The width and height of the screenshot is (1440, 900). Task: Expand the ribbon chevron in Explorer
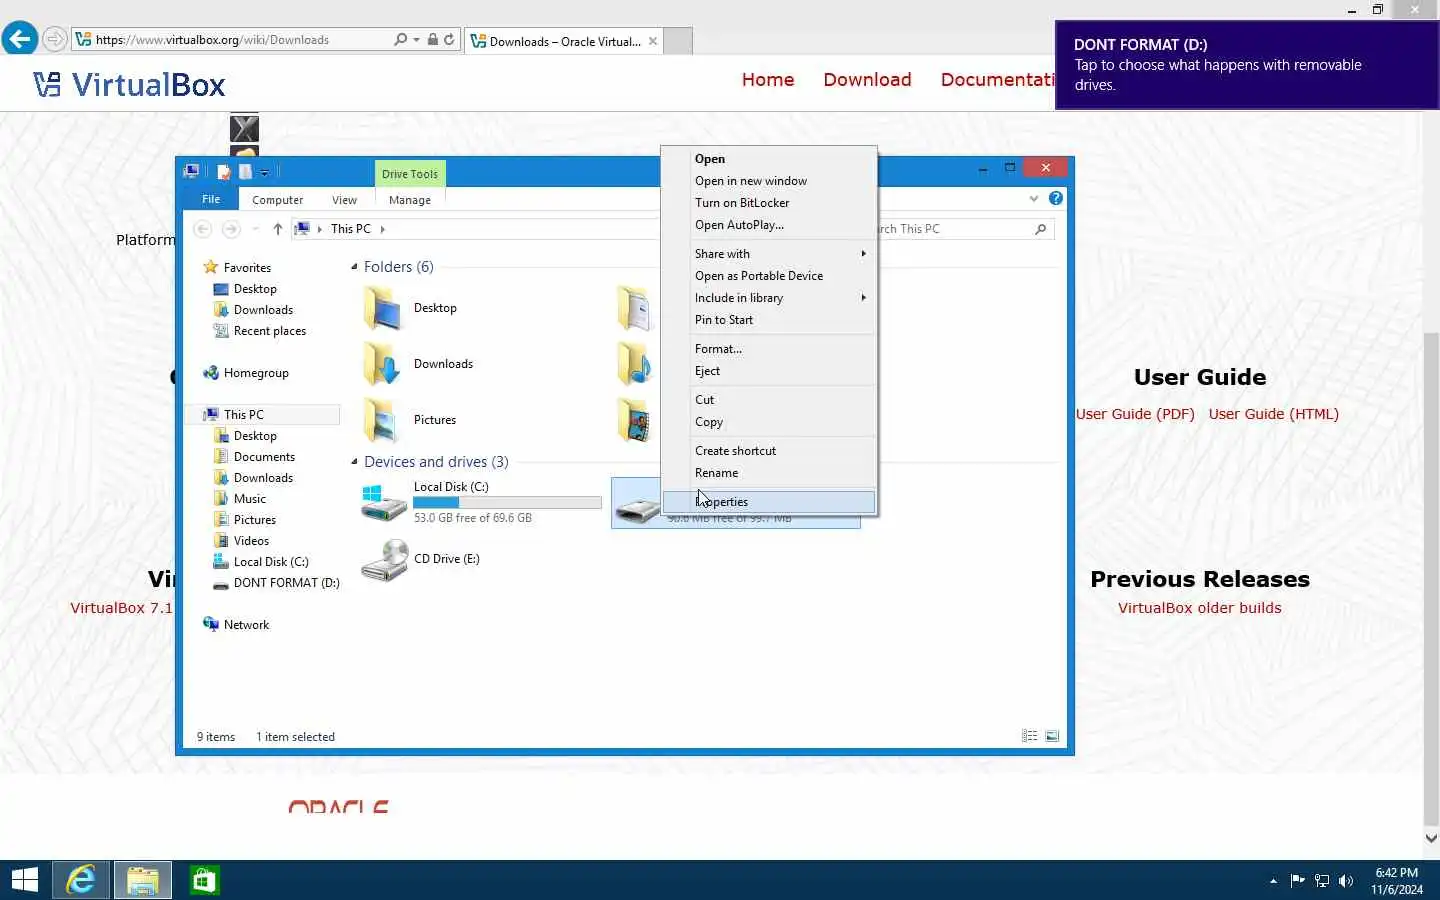coord(1034,199)
